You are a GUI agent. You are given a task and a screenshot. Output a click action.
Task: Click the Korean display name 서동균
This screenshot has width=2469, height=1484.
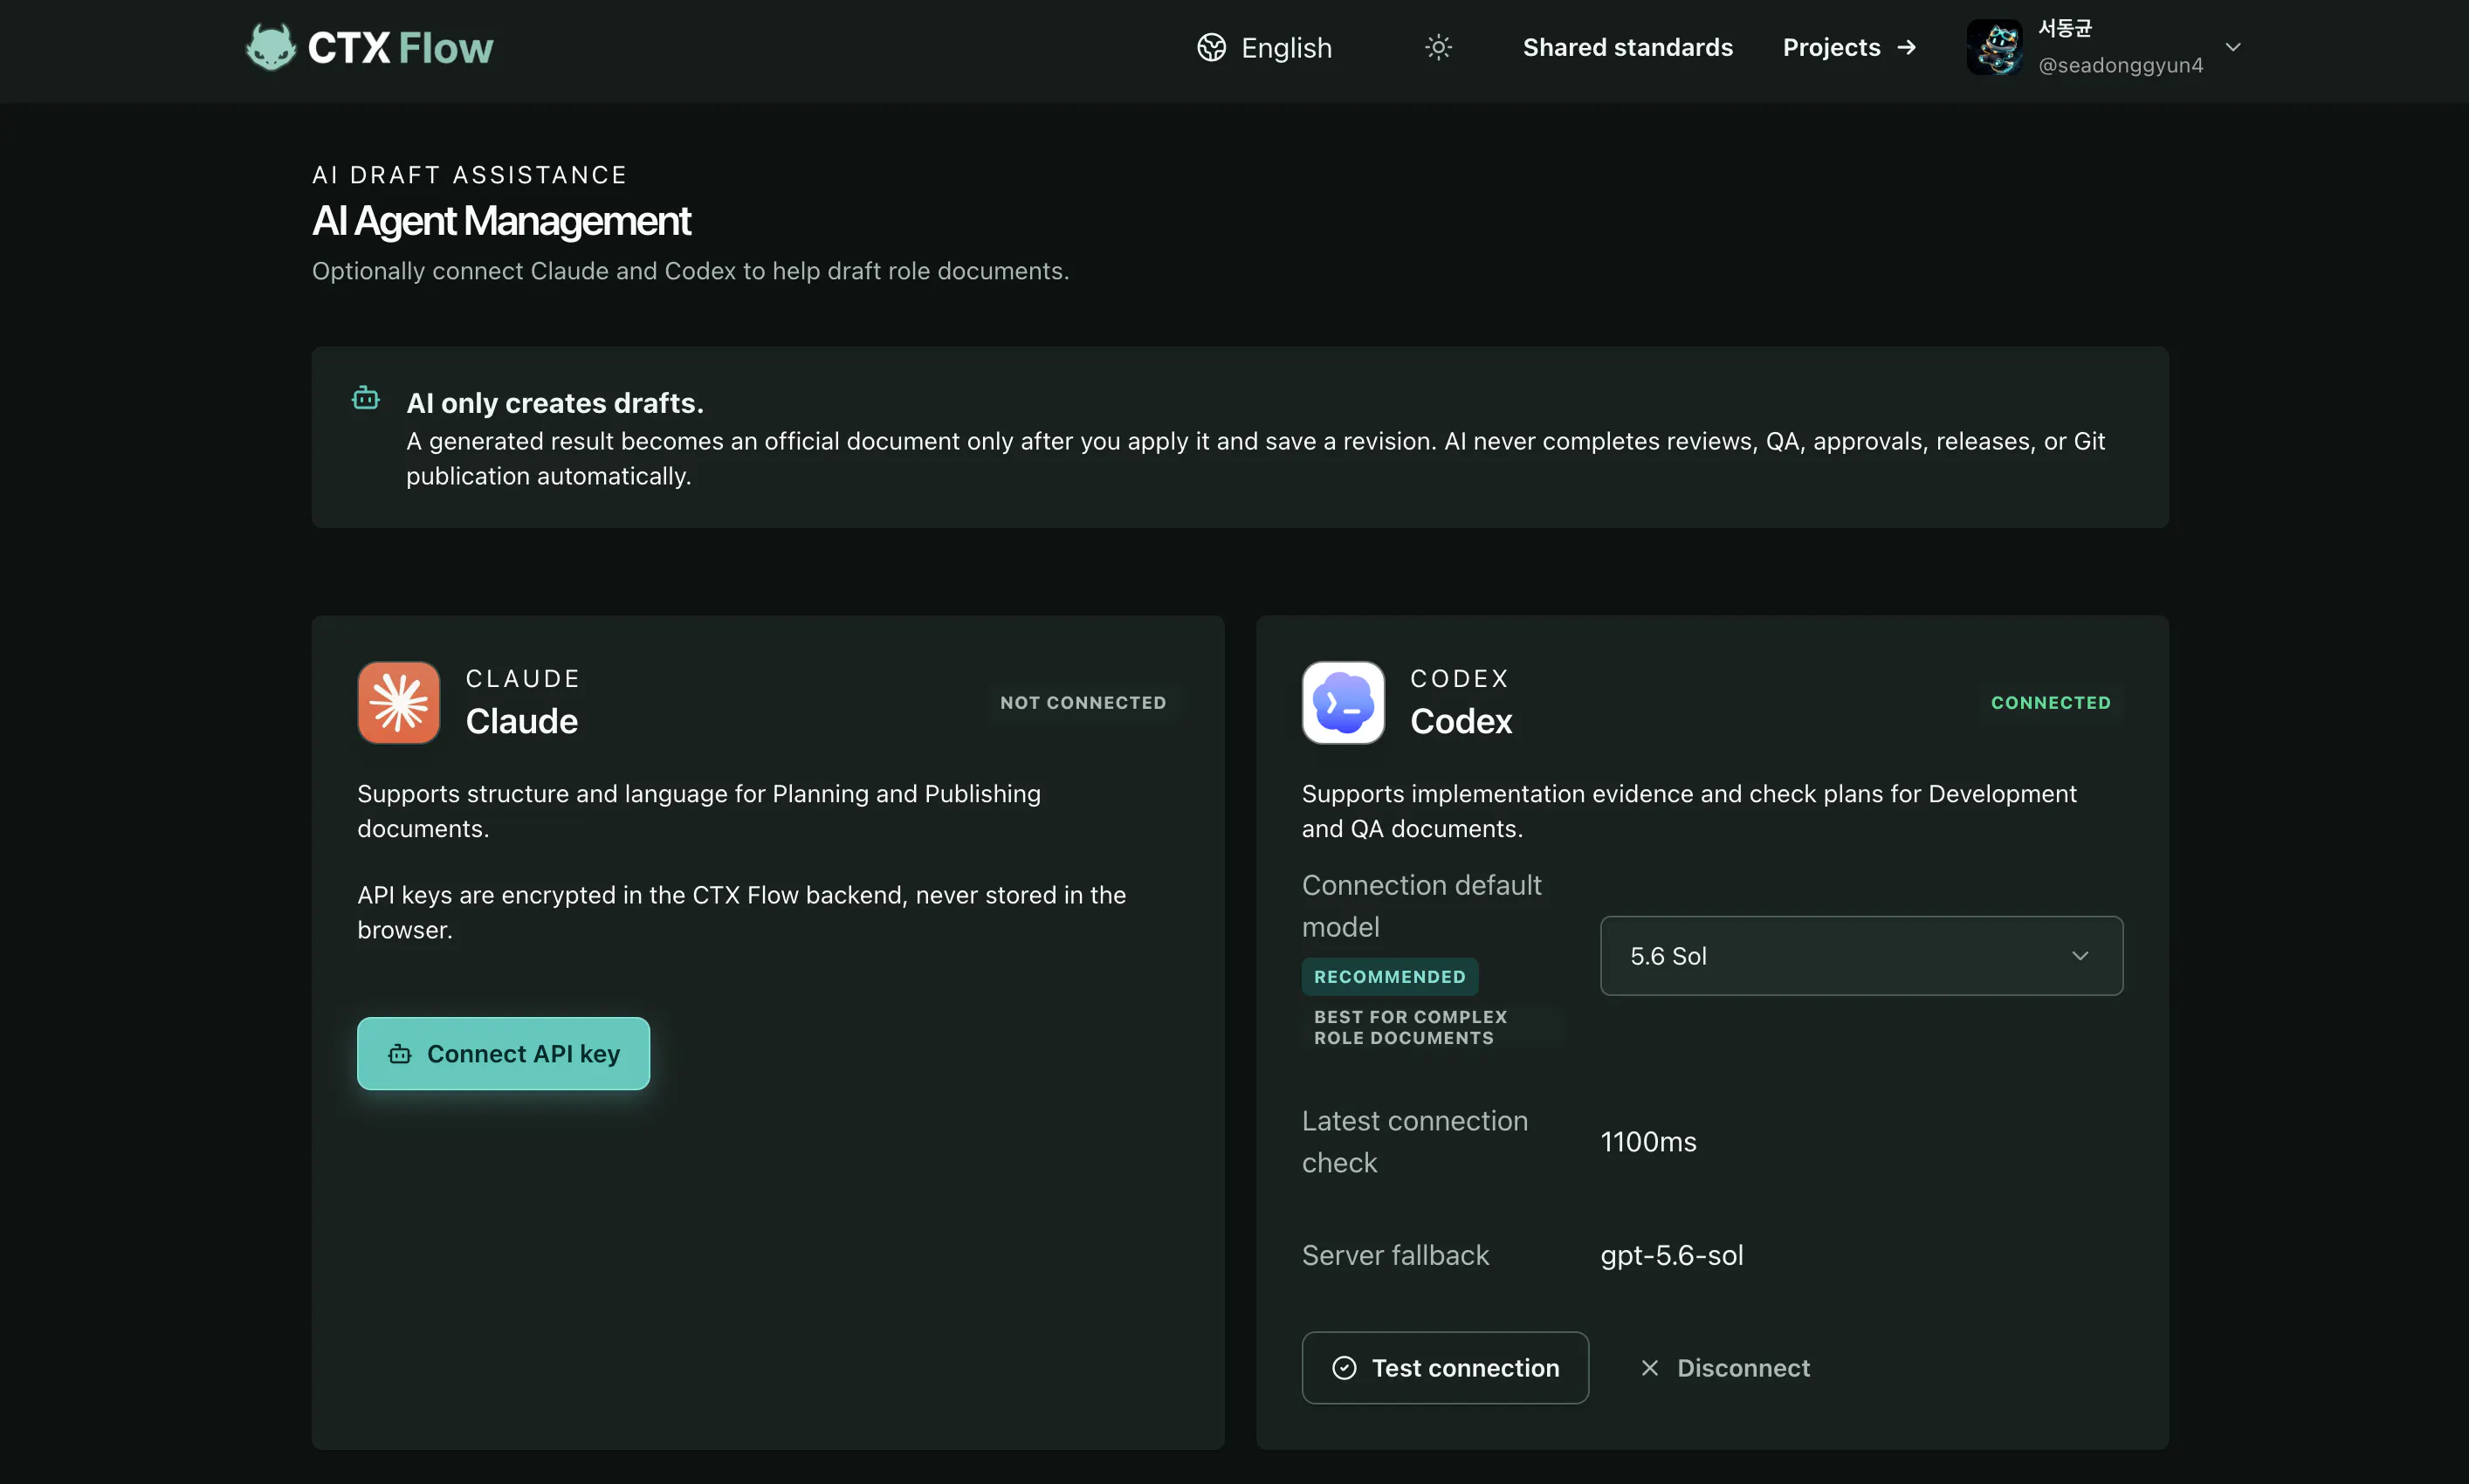[2065, 28]
